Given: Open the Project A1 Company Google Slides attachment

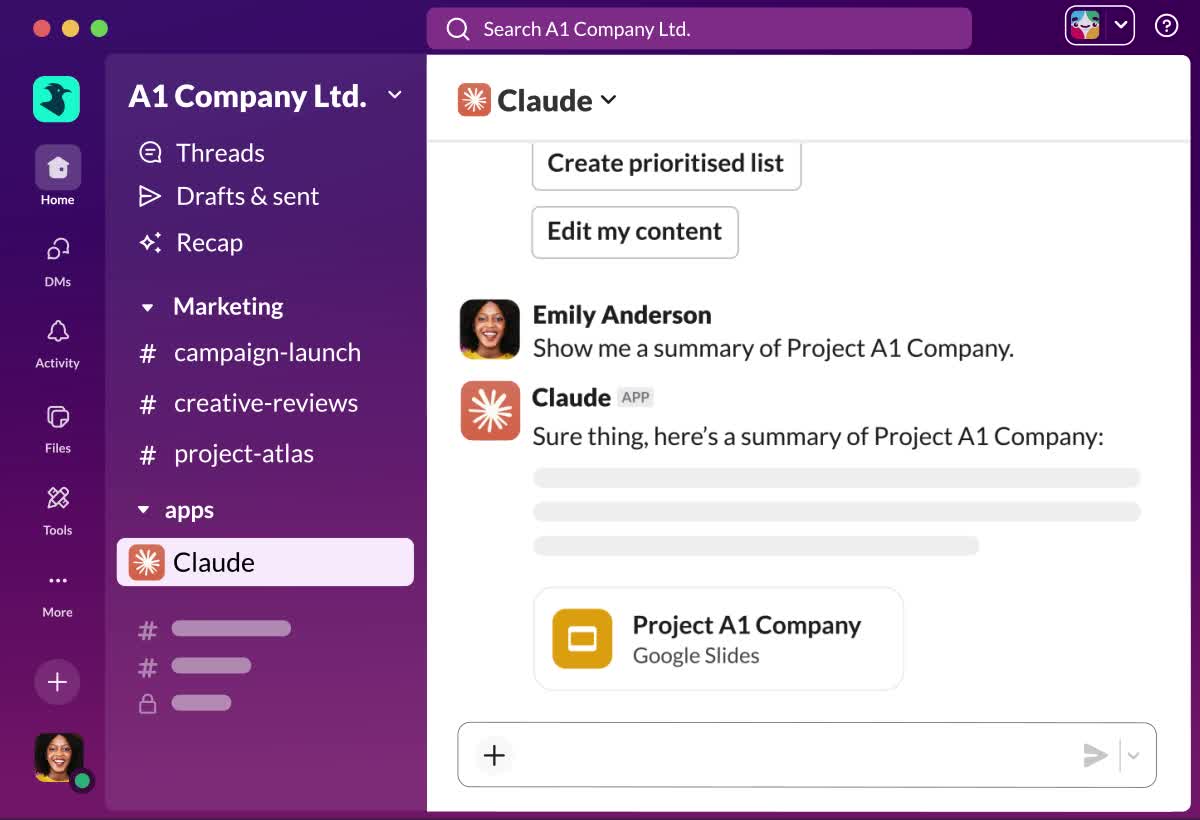Looking at the screenshot, I should [718, 639].
